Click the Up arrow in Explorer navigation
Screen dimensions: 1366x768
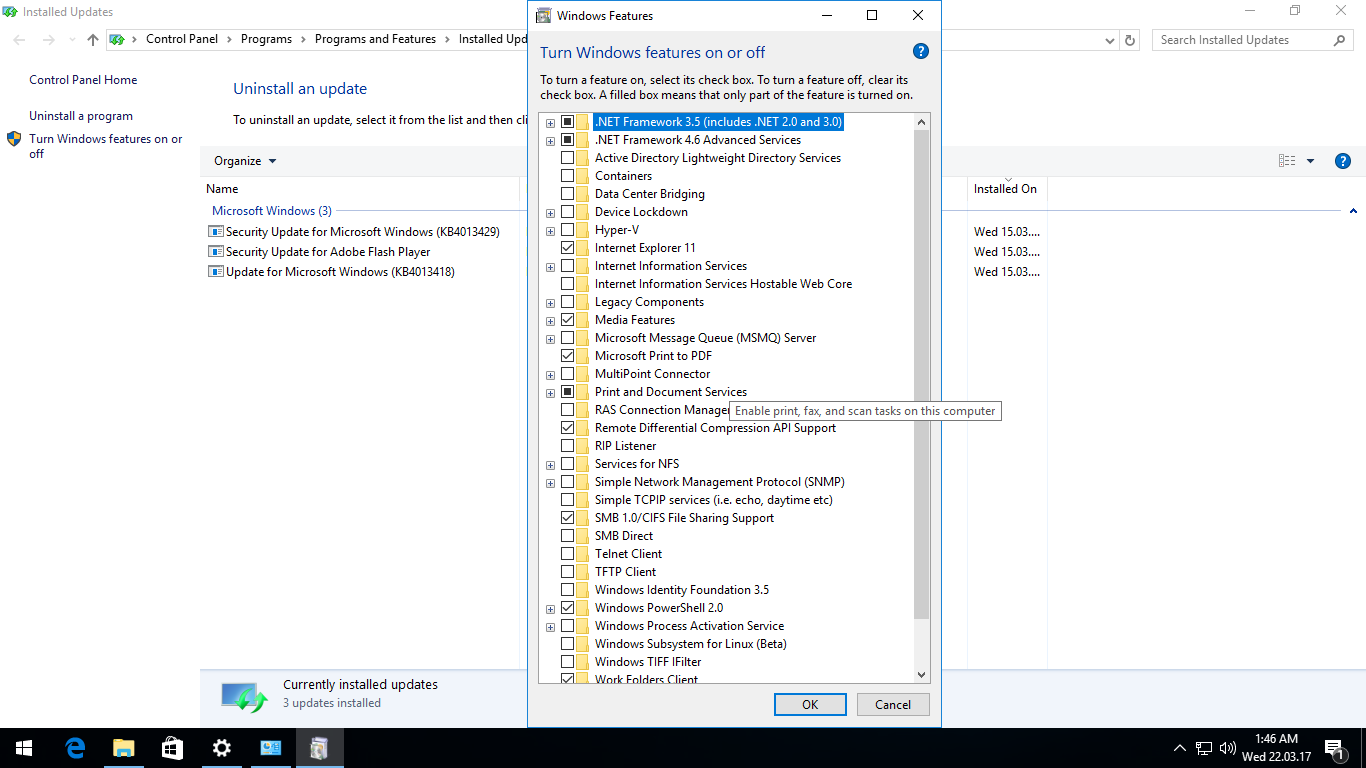[x=93, y=40]
